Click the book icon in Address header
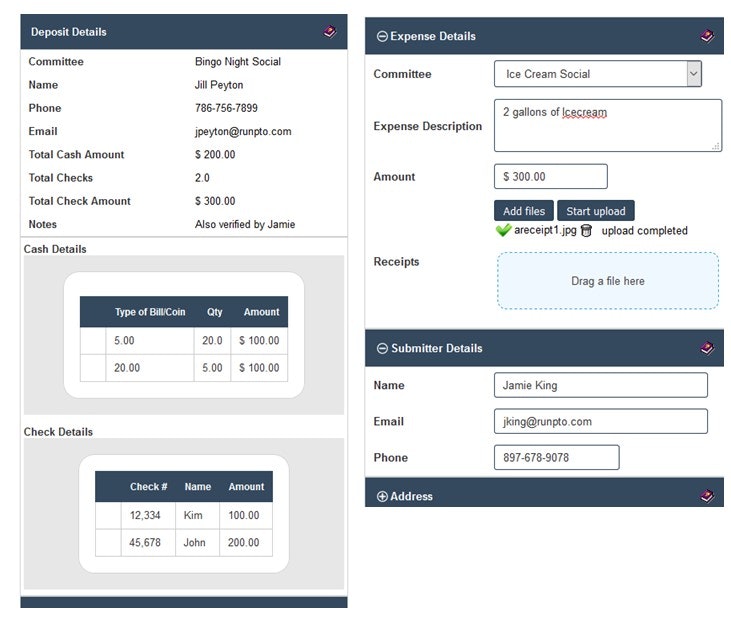This screenshot has height=619, width=731. tap(707, 496)
